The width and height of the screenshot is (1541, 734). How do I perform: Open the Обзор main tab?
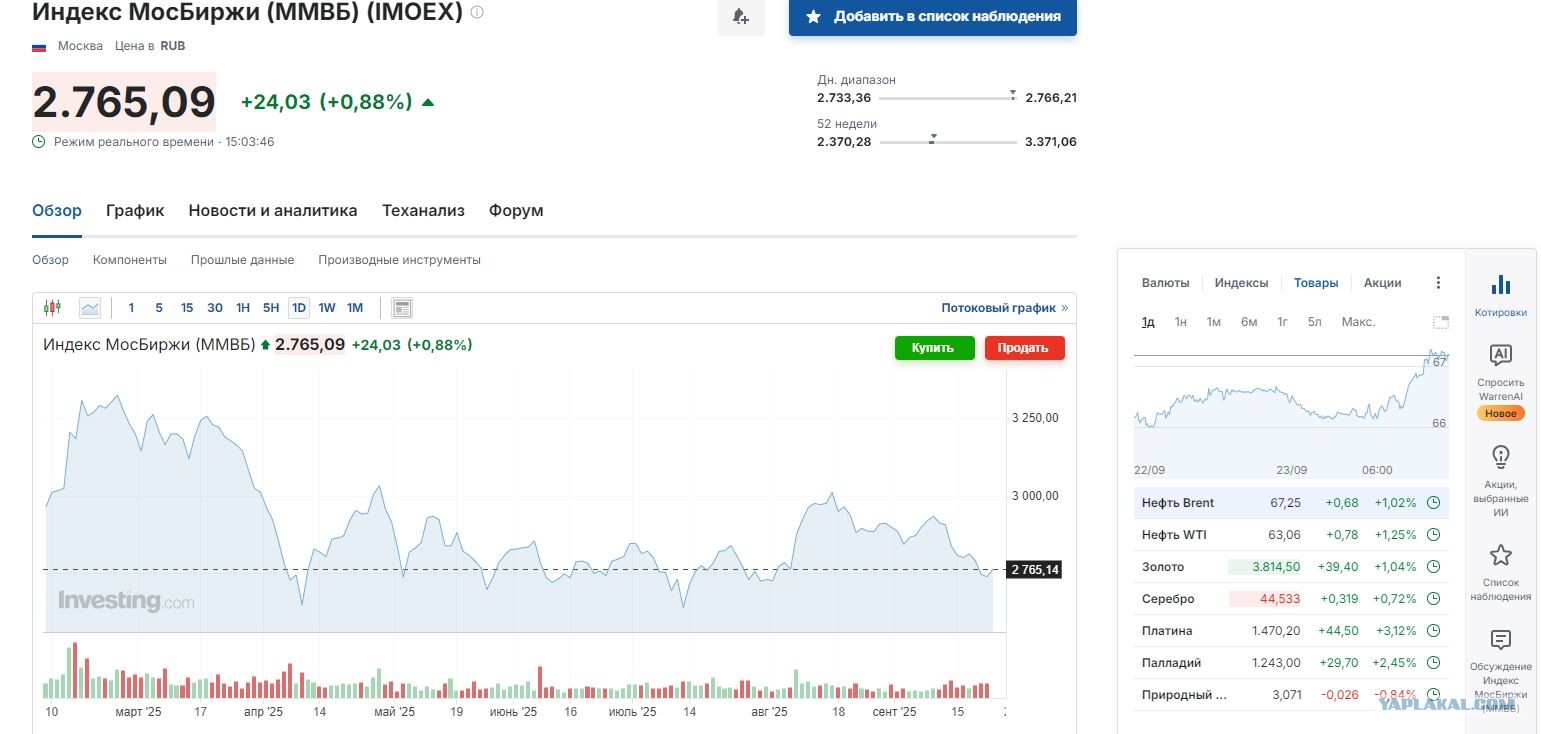point(57,211)
